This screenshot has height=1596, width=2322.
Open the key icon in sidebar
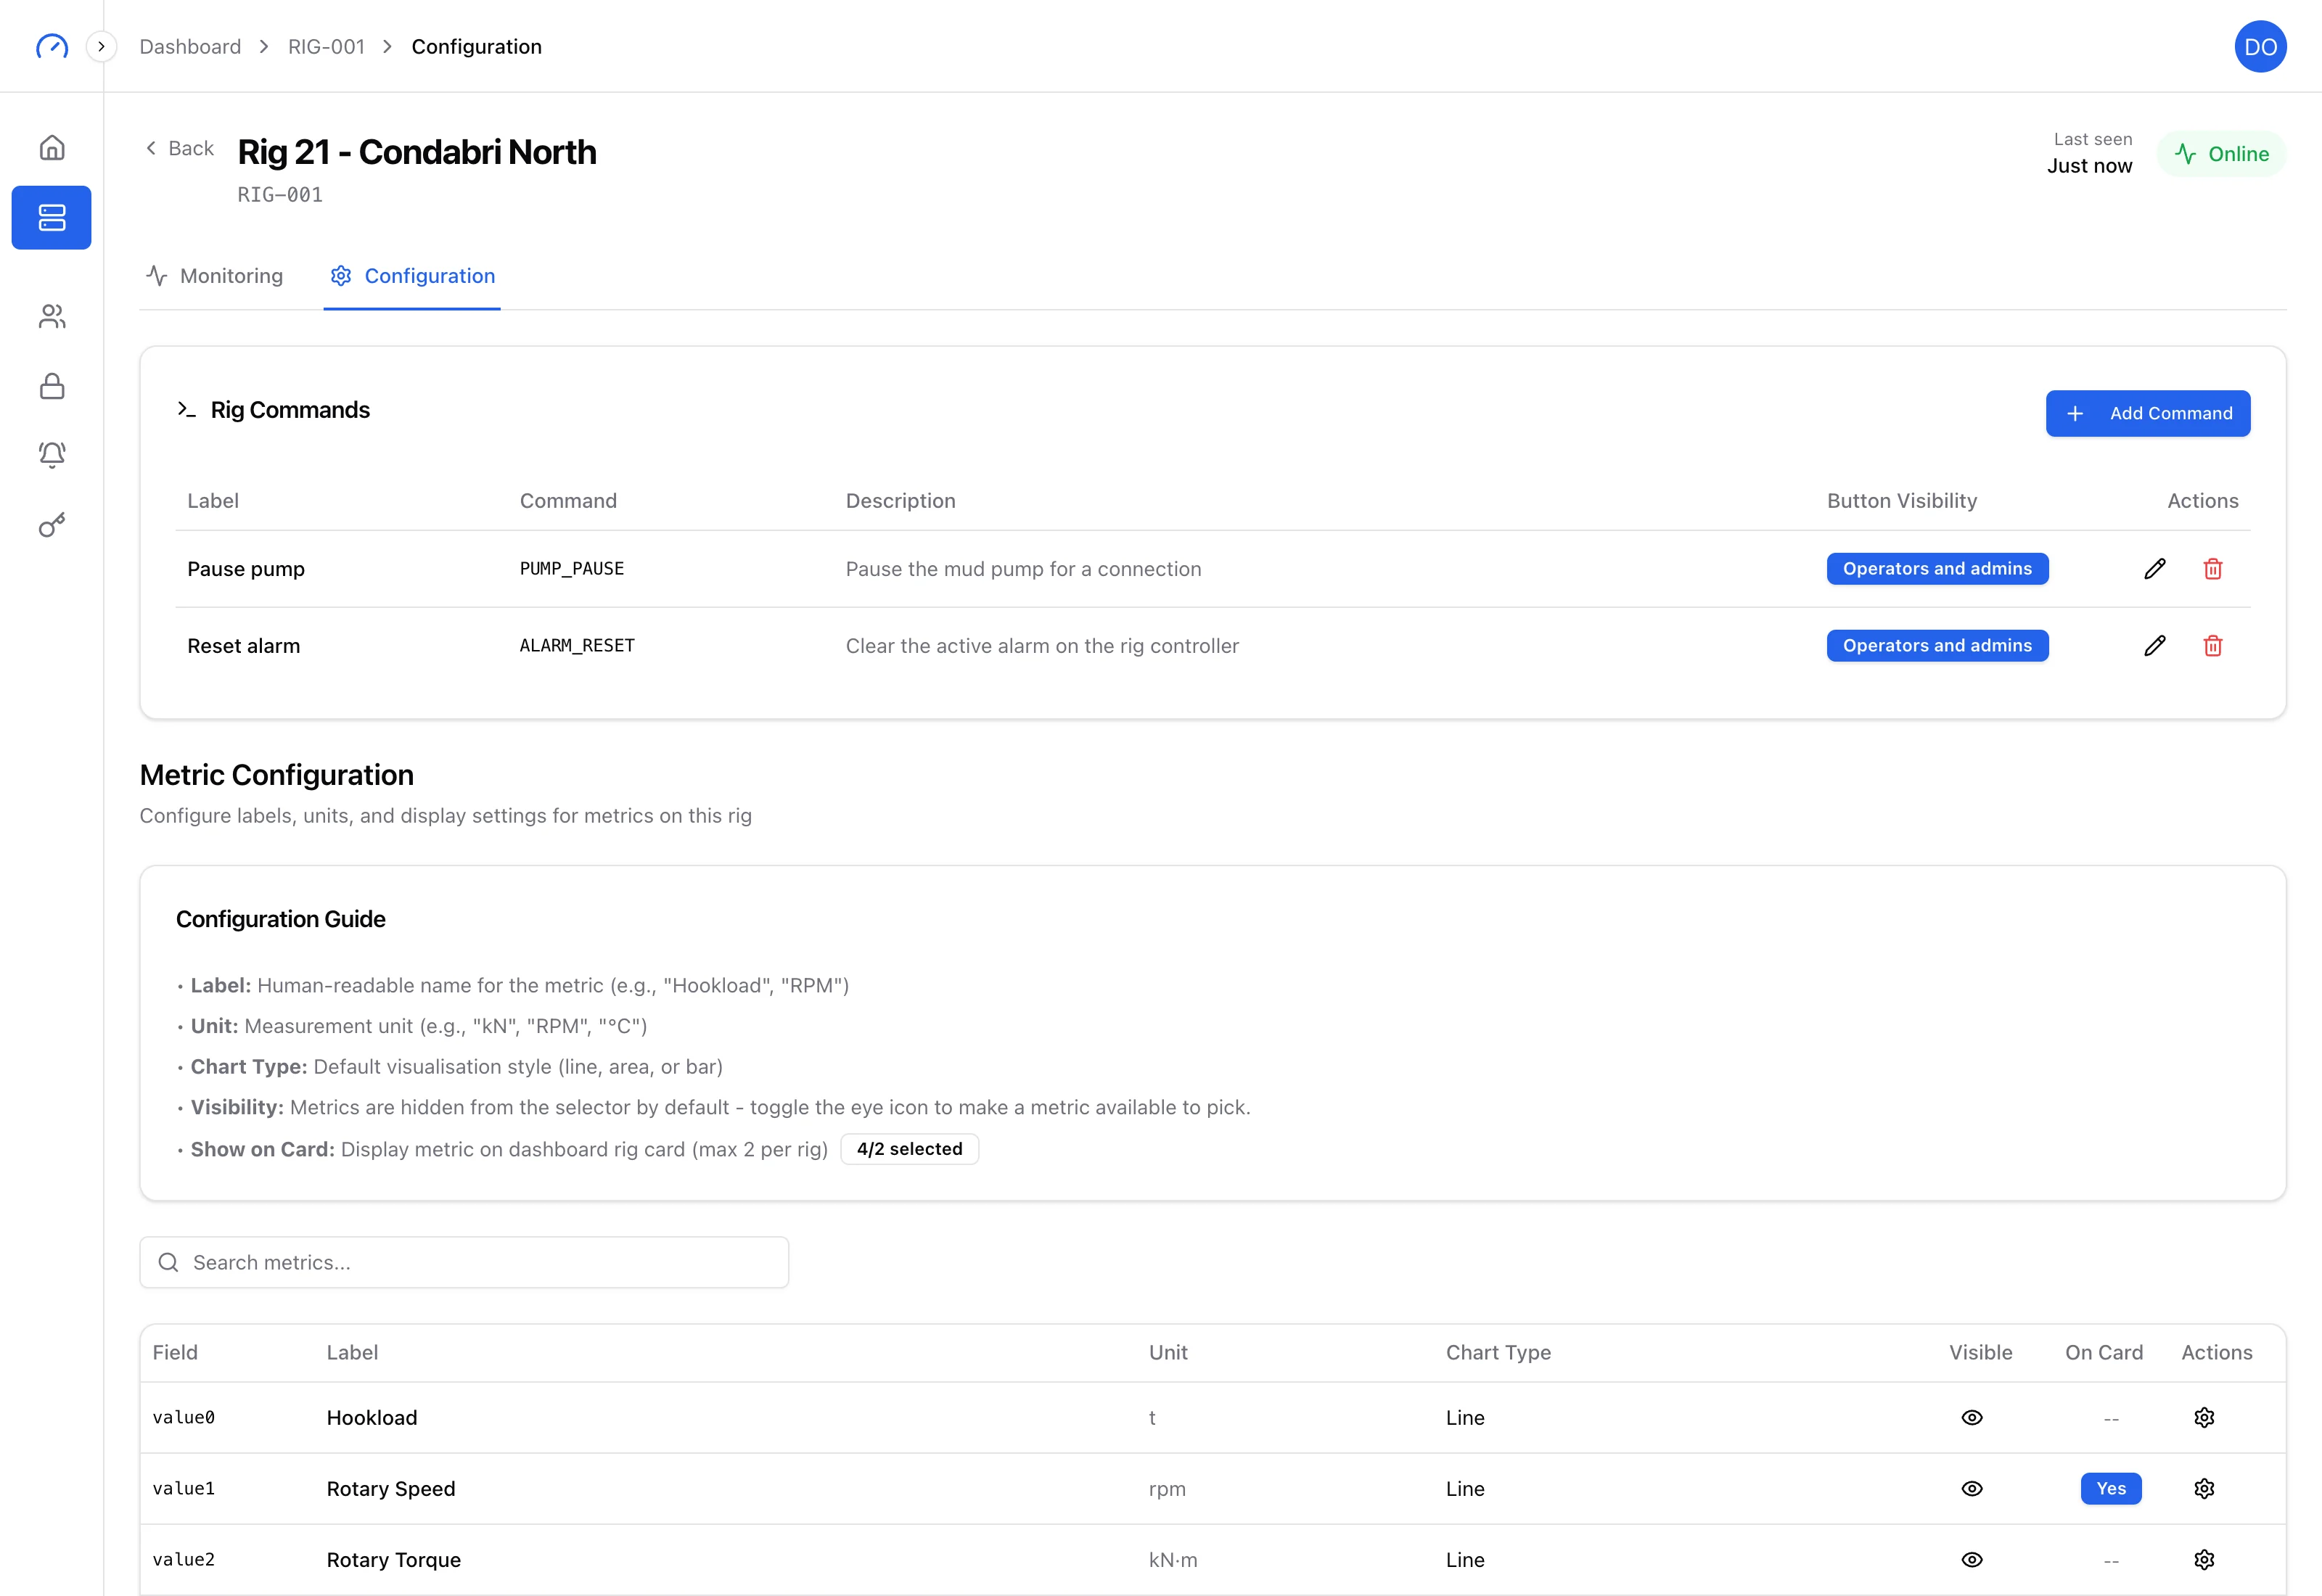(x=52, y=525)
